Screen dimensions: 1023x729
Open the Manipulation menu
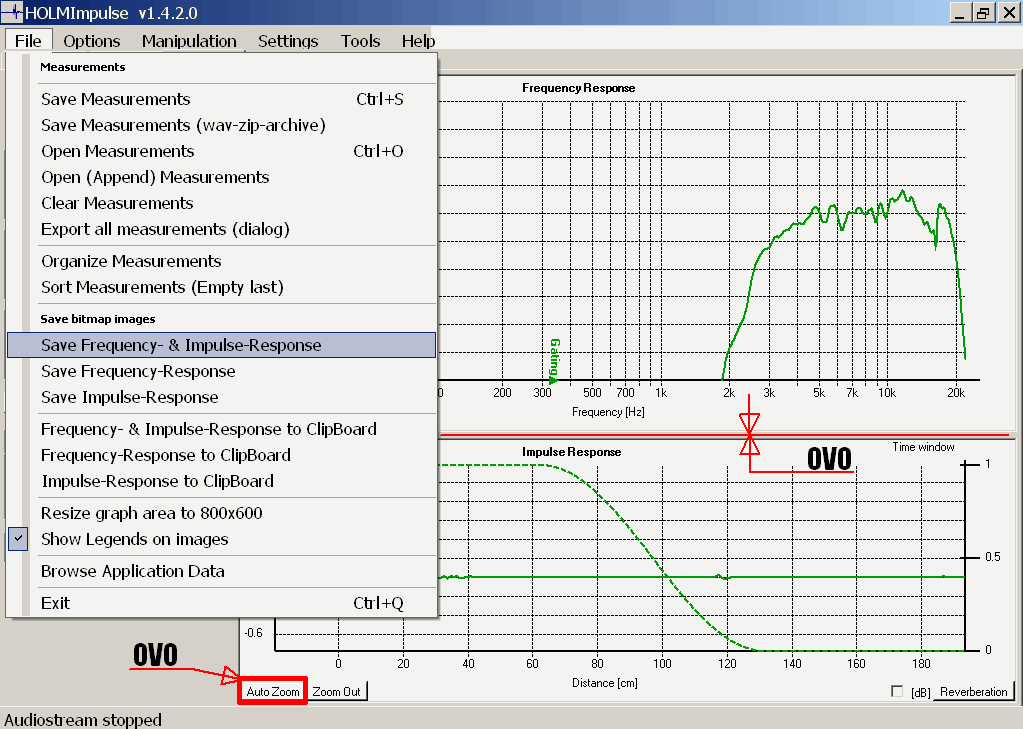click(189, 41)
